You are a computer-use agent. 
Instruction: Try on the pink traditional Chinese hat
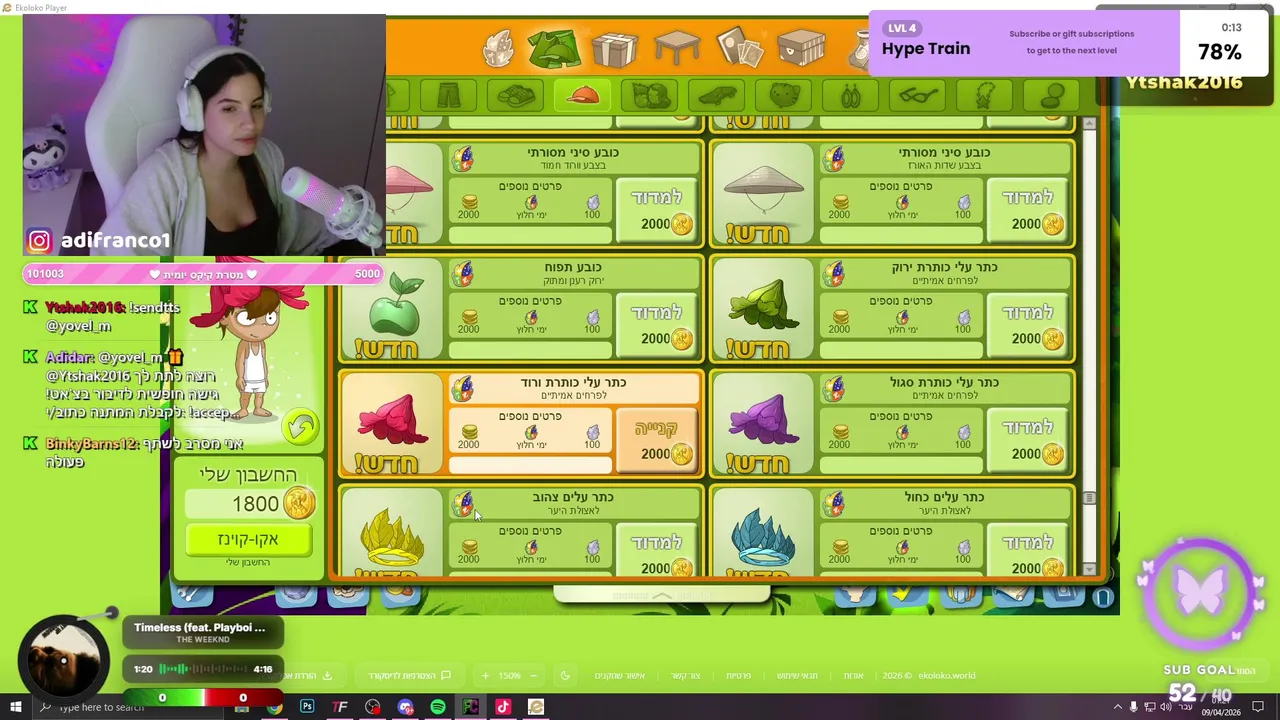pos(656,210)
